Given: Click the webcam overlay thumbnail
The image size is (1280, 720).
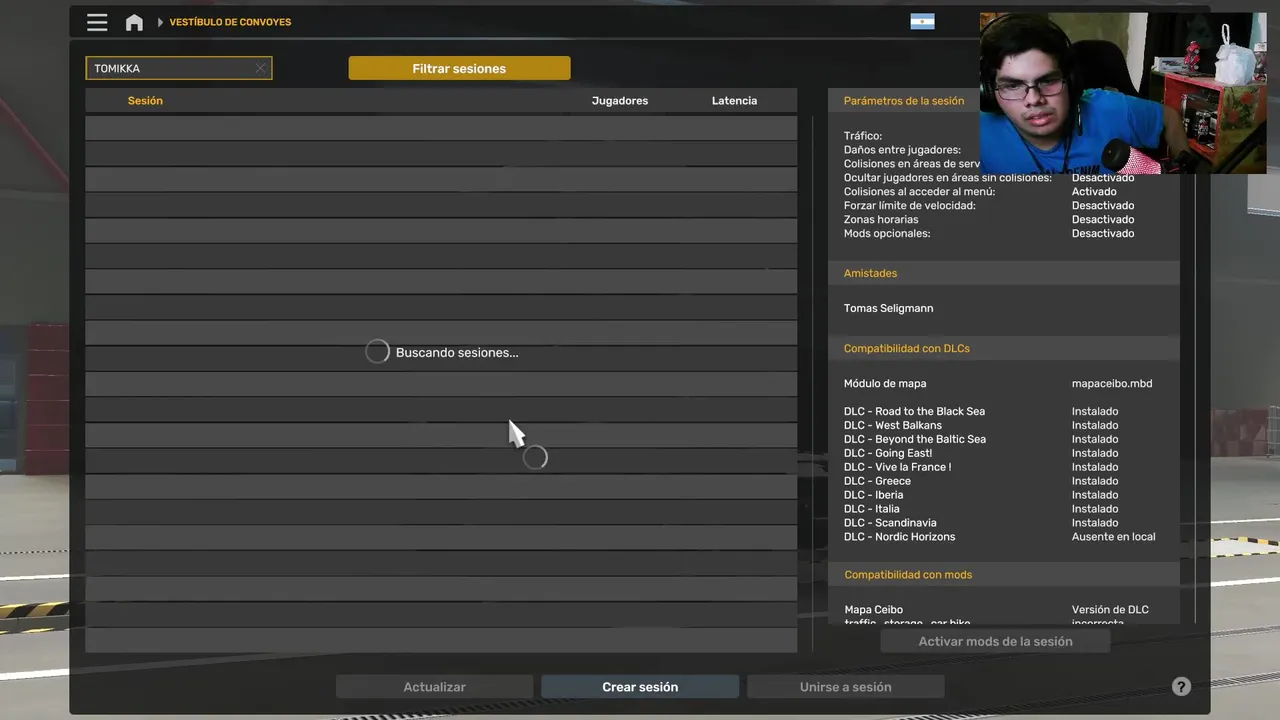Looking at the screenshot, I should click(x=1122, y=93).
